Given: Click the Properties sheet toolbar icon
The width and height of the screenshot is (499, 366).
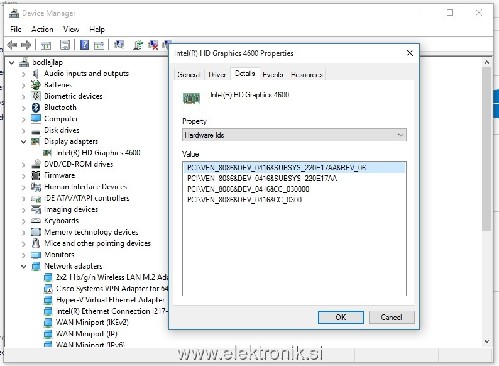Looking at the screenshot, I should point(65,45).
